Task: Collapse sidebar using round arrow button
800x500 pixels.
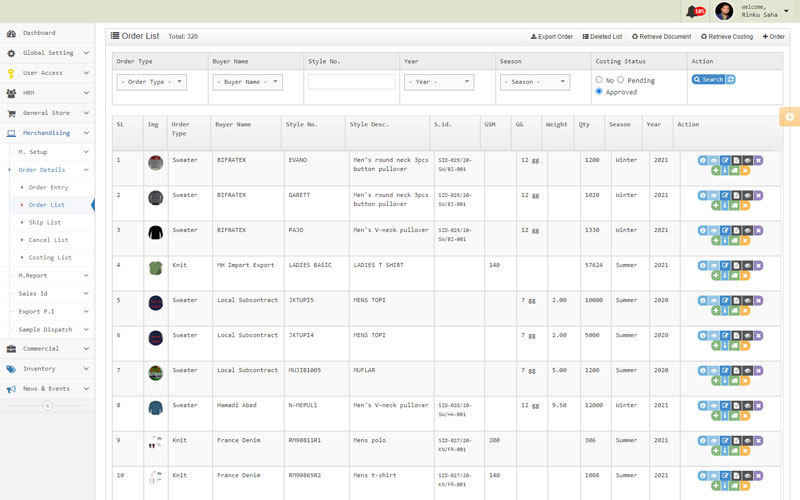Action: tap(47, 406)
